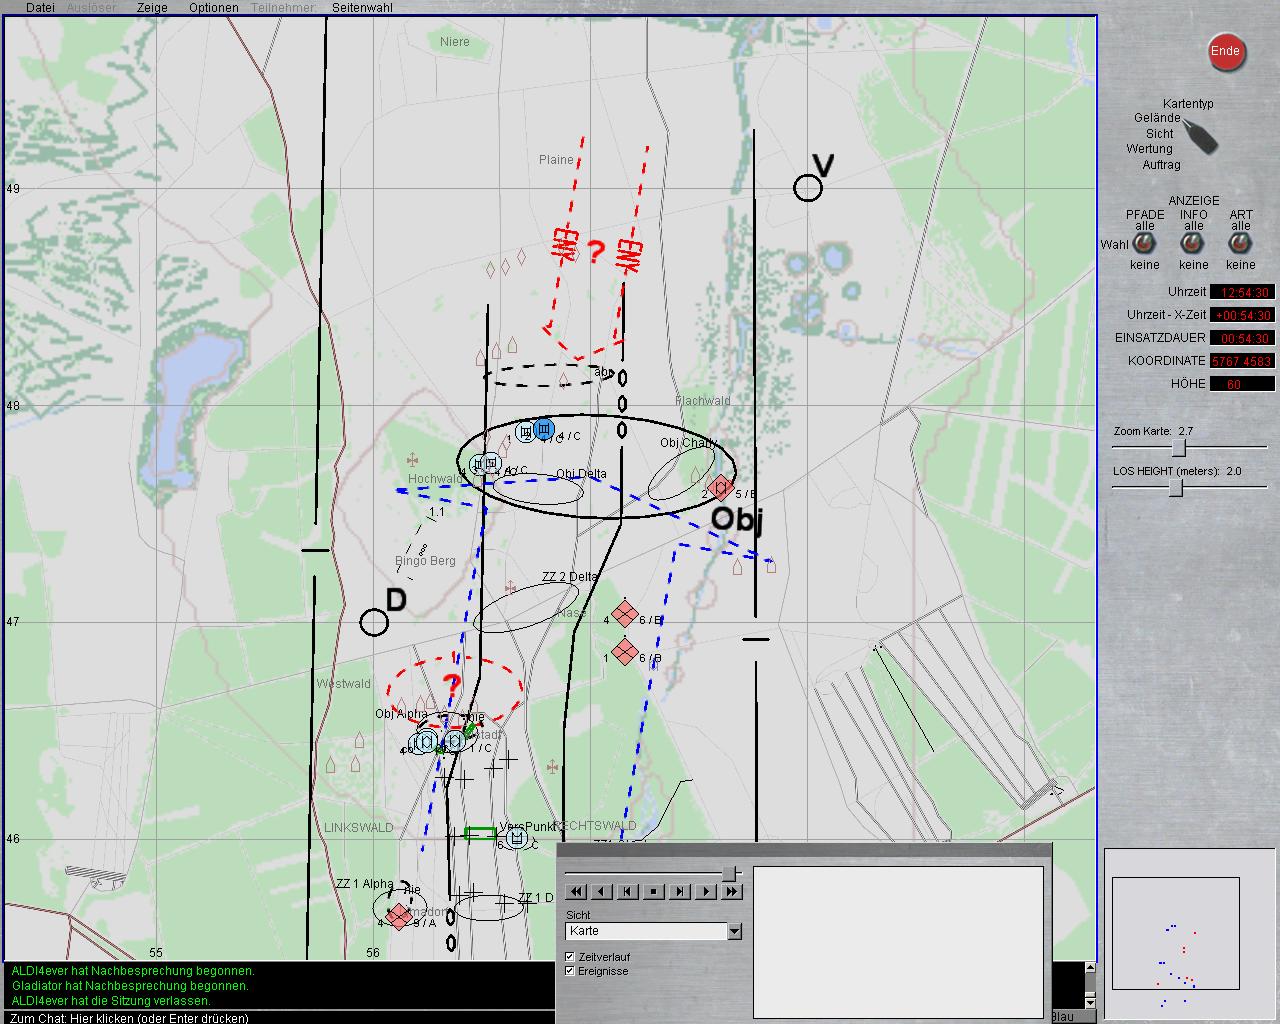Click the chat input line at bottom

278,1017
